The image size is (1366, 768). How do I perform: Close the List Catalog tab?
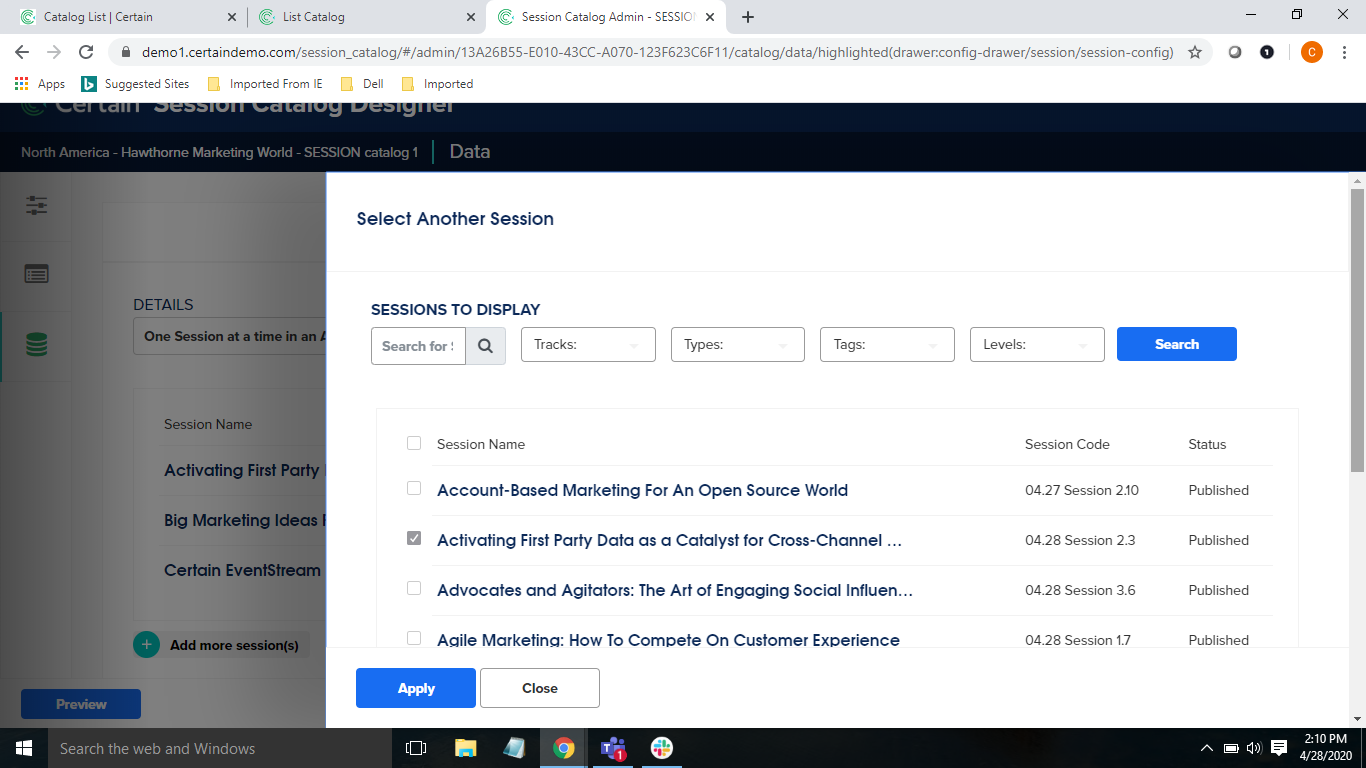(x=470, y=17)
